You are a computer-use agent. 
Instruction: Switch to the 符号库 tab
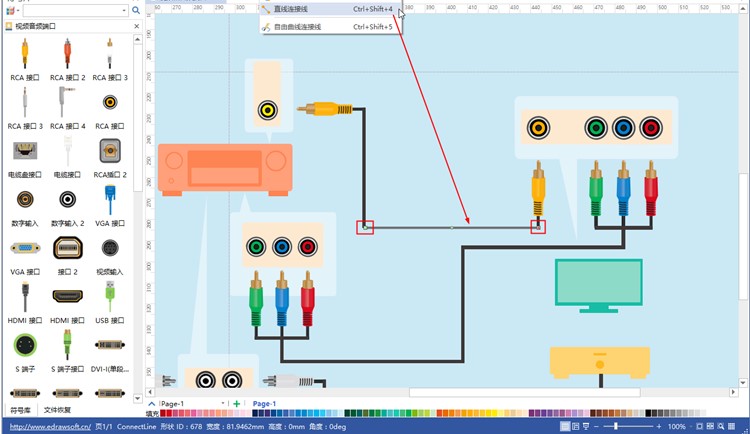(x=21, y=410)
